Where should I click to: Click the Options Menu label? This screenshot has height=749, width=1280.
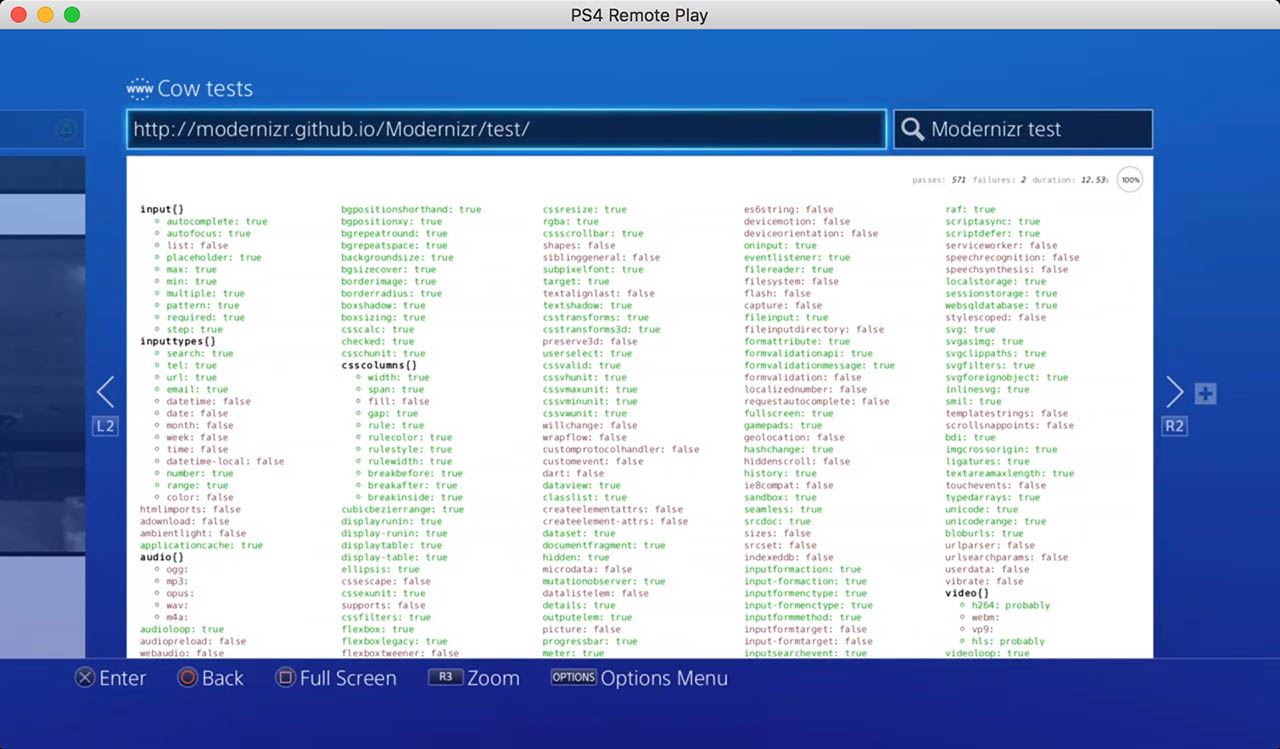coord(664,678)
